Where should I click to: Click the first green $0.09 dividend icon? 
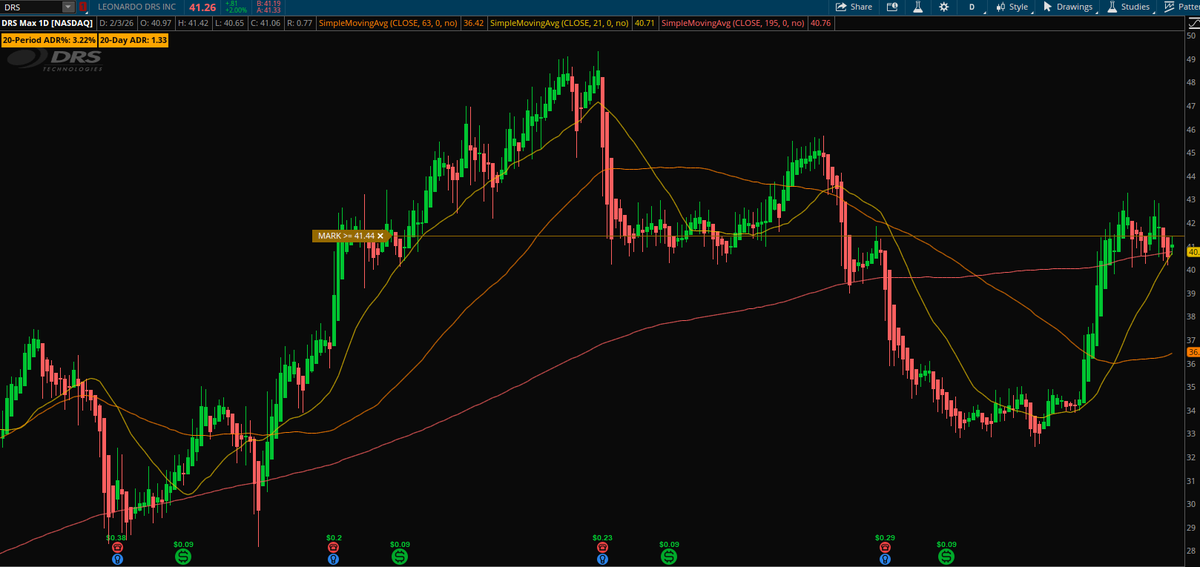(183, 555)
